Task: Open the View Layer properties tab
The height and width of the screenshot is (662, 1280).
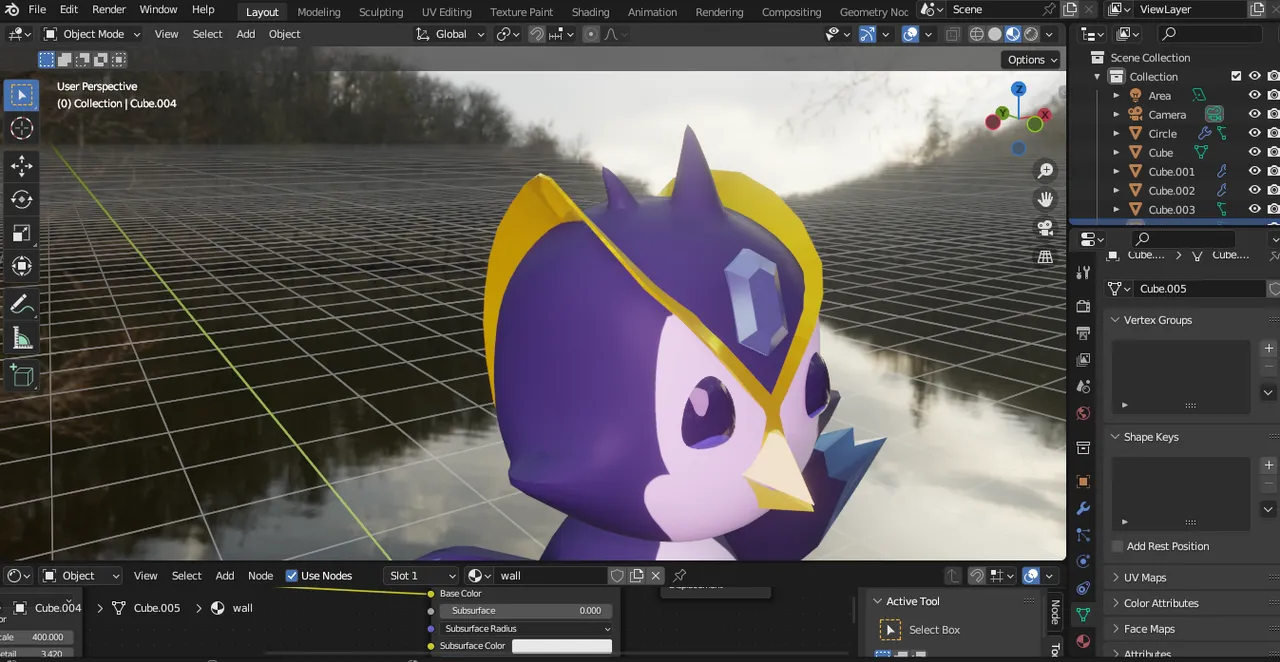Action: pos(1083,360)
